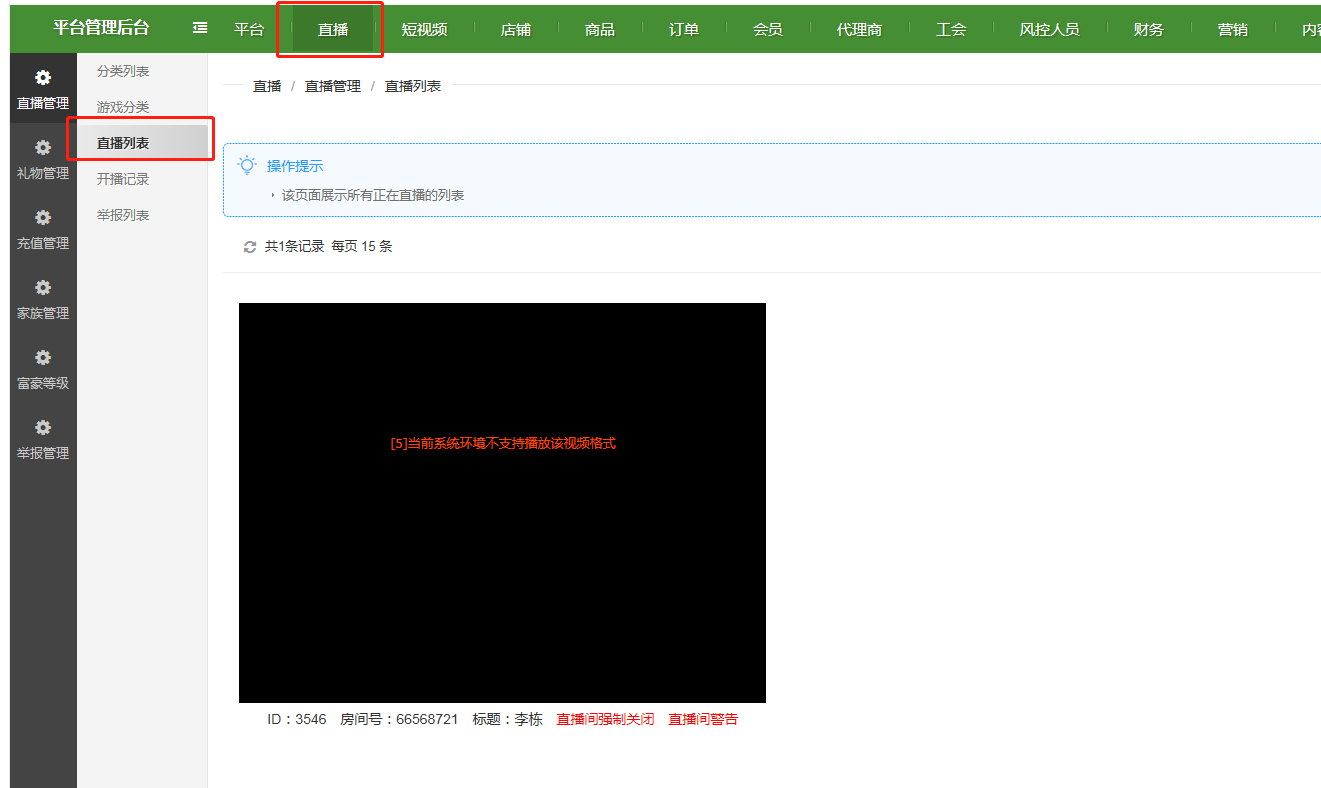Open the 充值管理 gear icon
1321x788 pixels.
[42, 218]
